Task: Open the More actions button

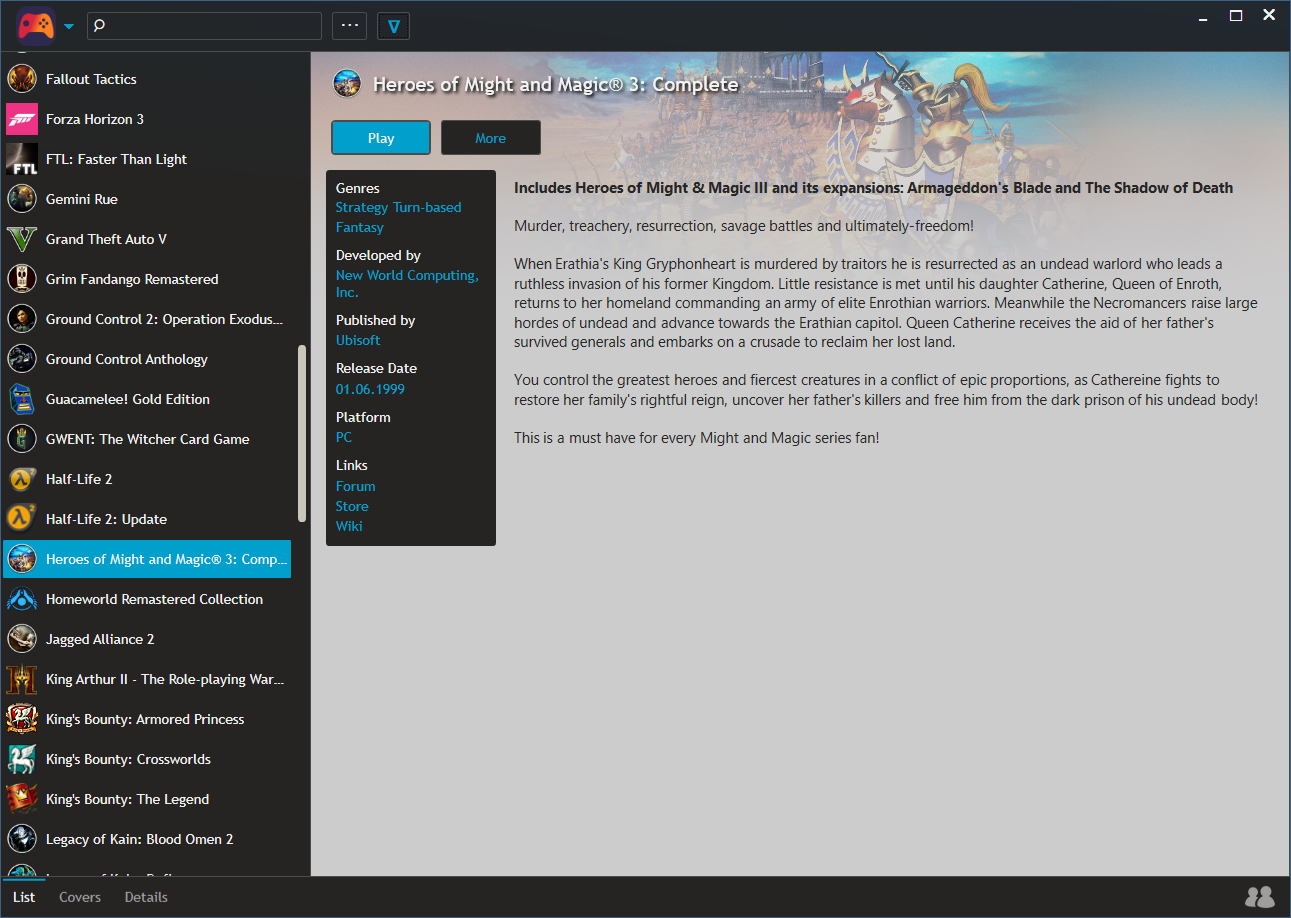Action: pyautogui.click(x=490, y=138)
